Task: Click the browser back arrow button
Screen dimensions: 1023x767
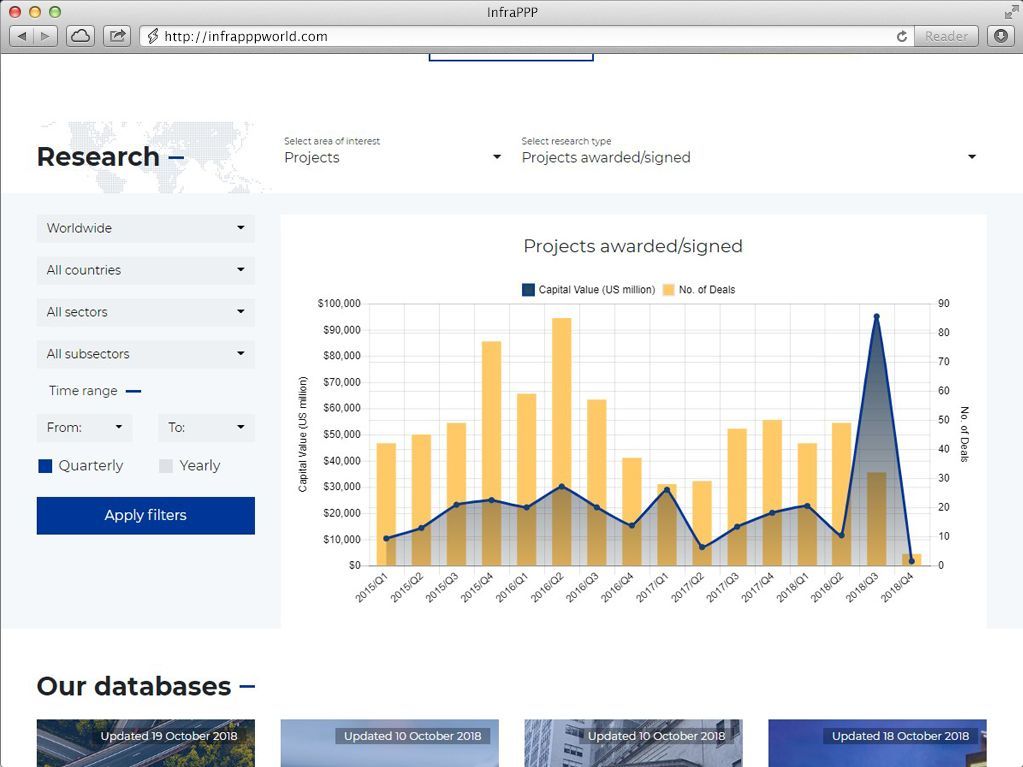Action: click(22, 36)
